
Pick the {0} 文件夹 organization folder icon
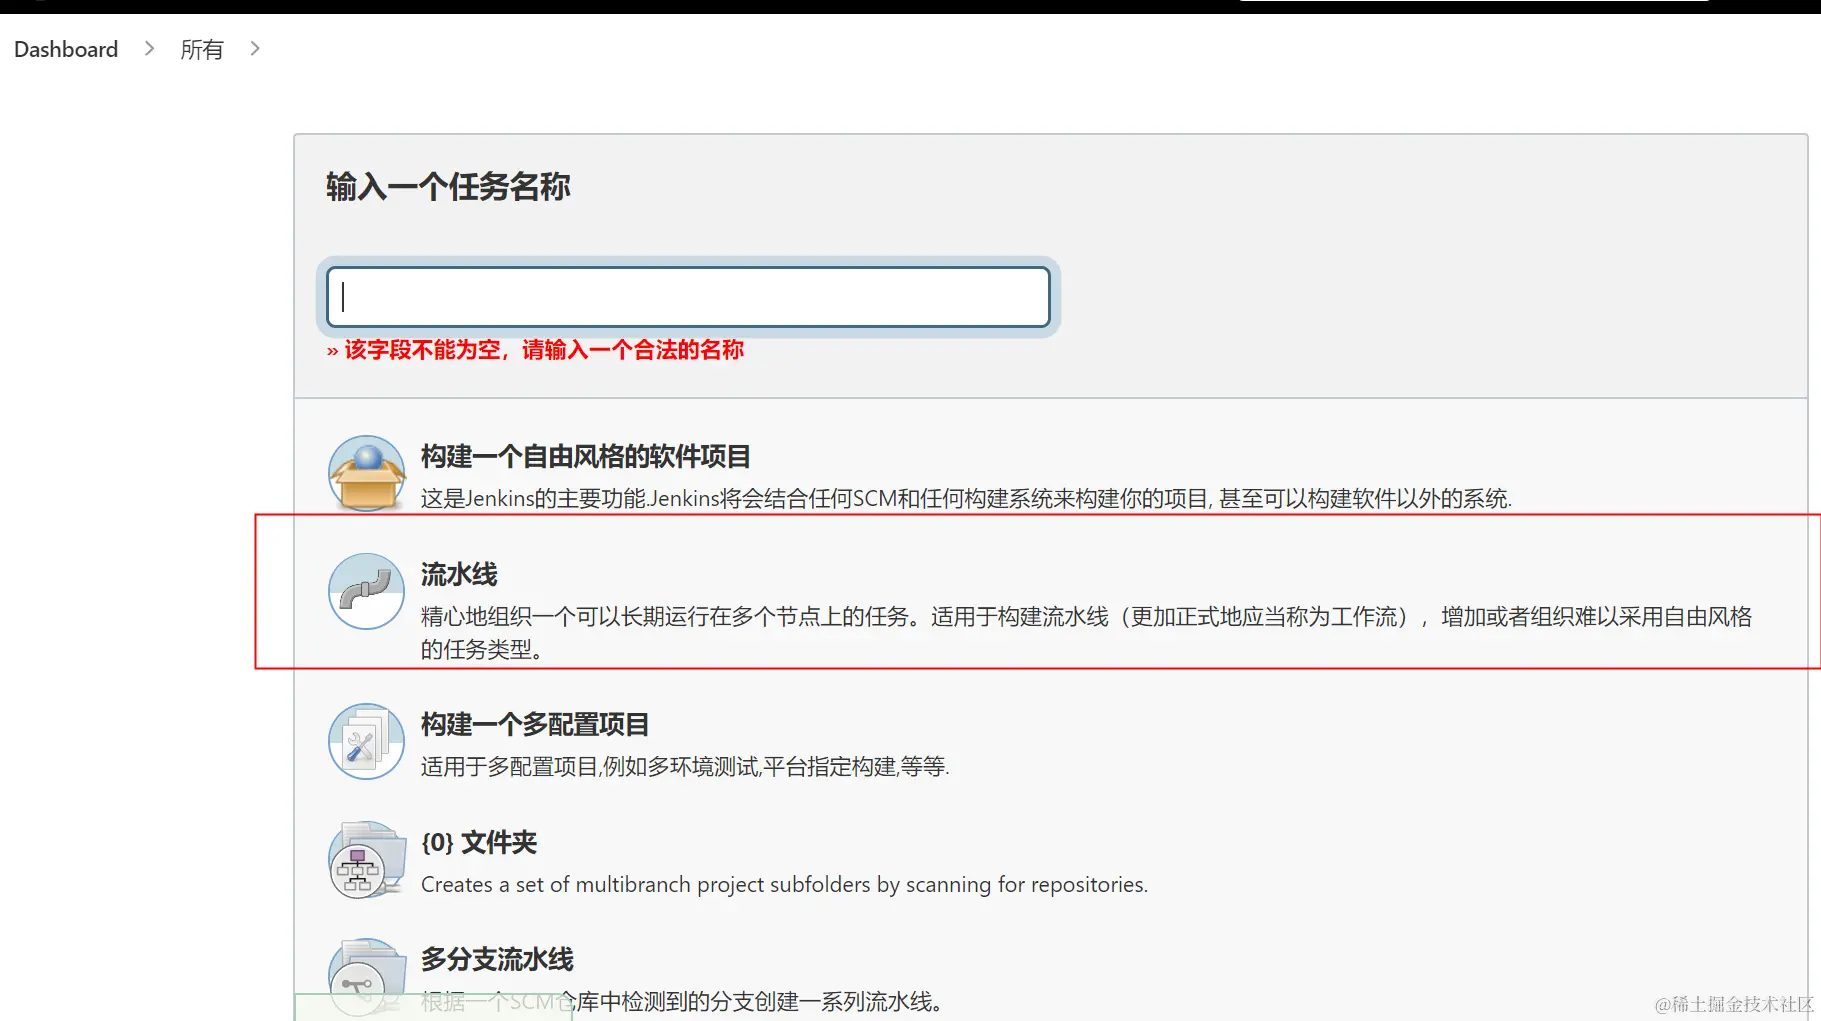[367, 859]
